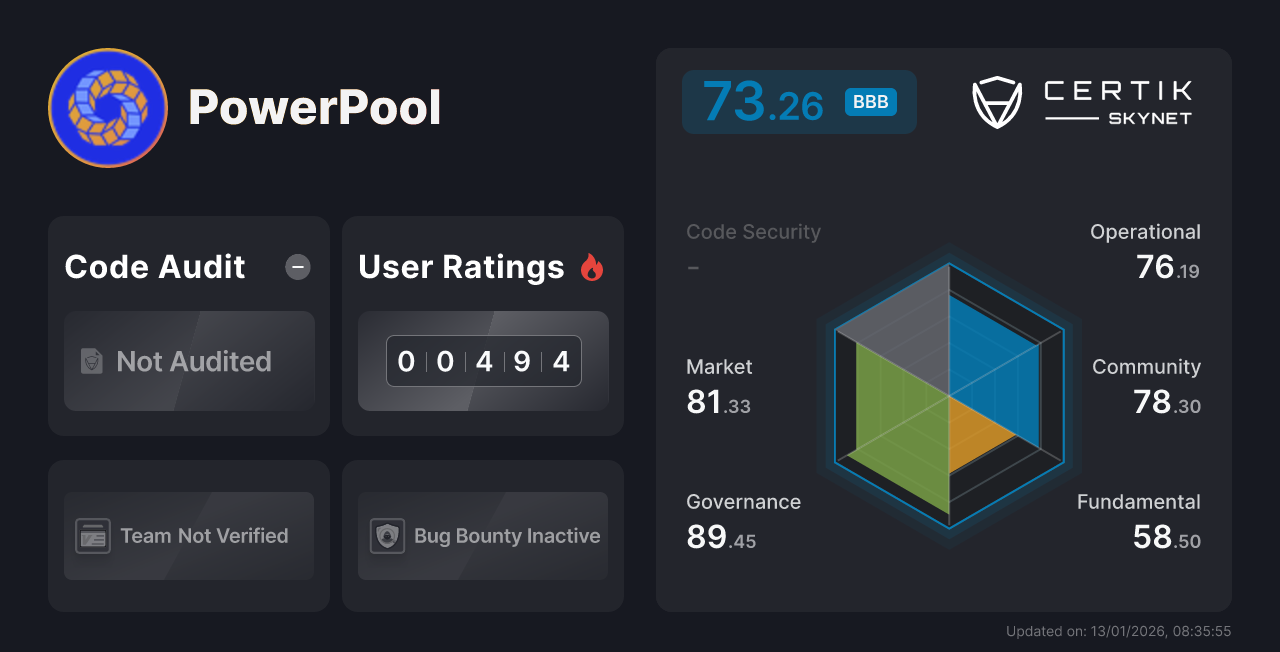This screenshot has width=1280, height=652.
Task: Click the PowerPool circular logo icon
Action: pyautogui.click(x=107, y=107)
